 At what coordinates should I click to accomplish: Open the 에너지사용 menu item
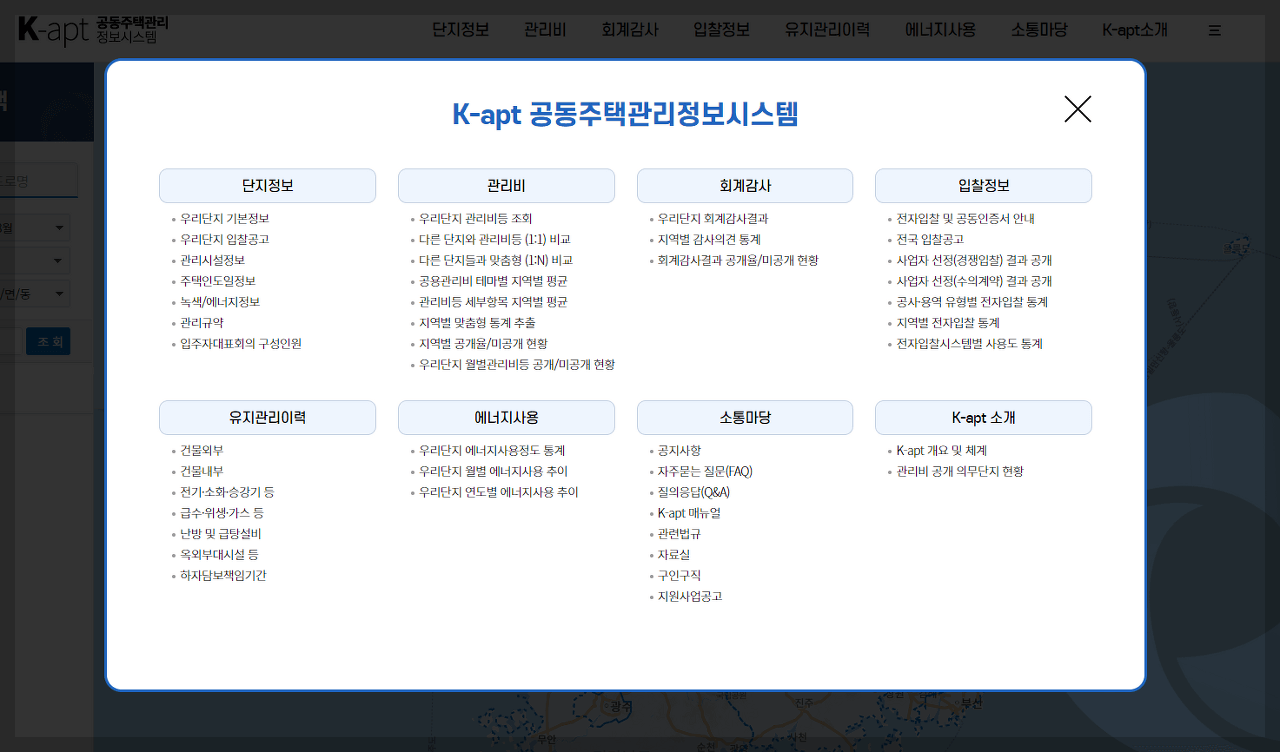coord(941,30)
